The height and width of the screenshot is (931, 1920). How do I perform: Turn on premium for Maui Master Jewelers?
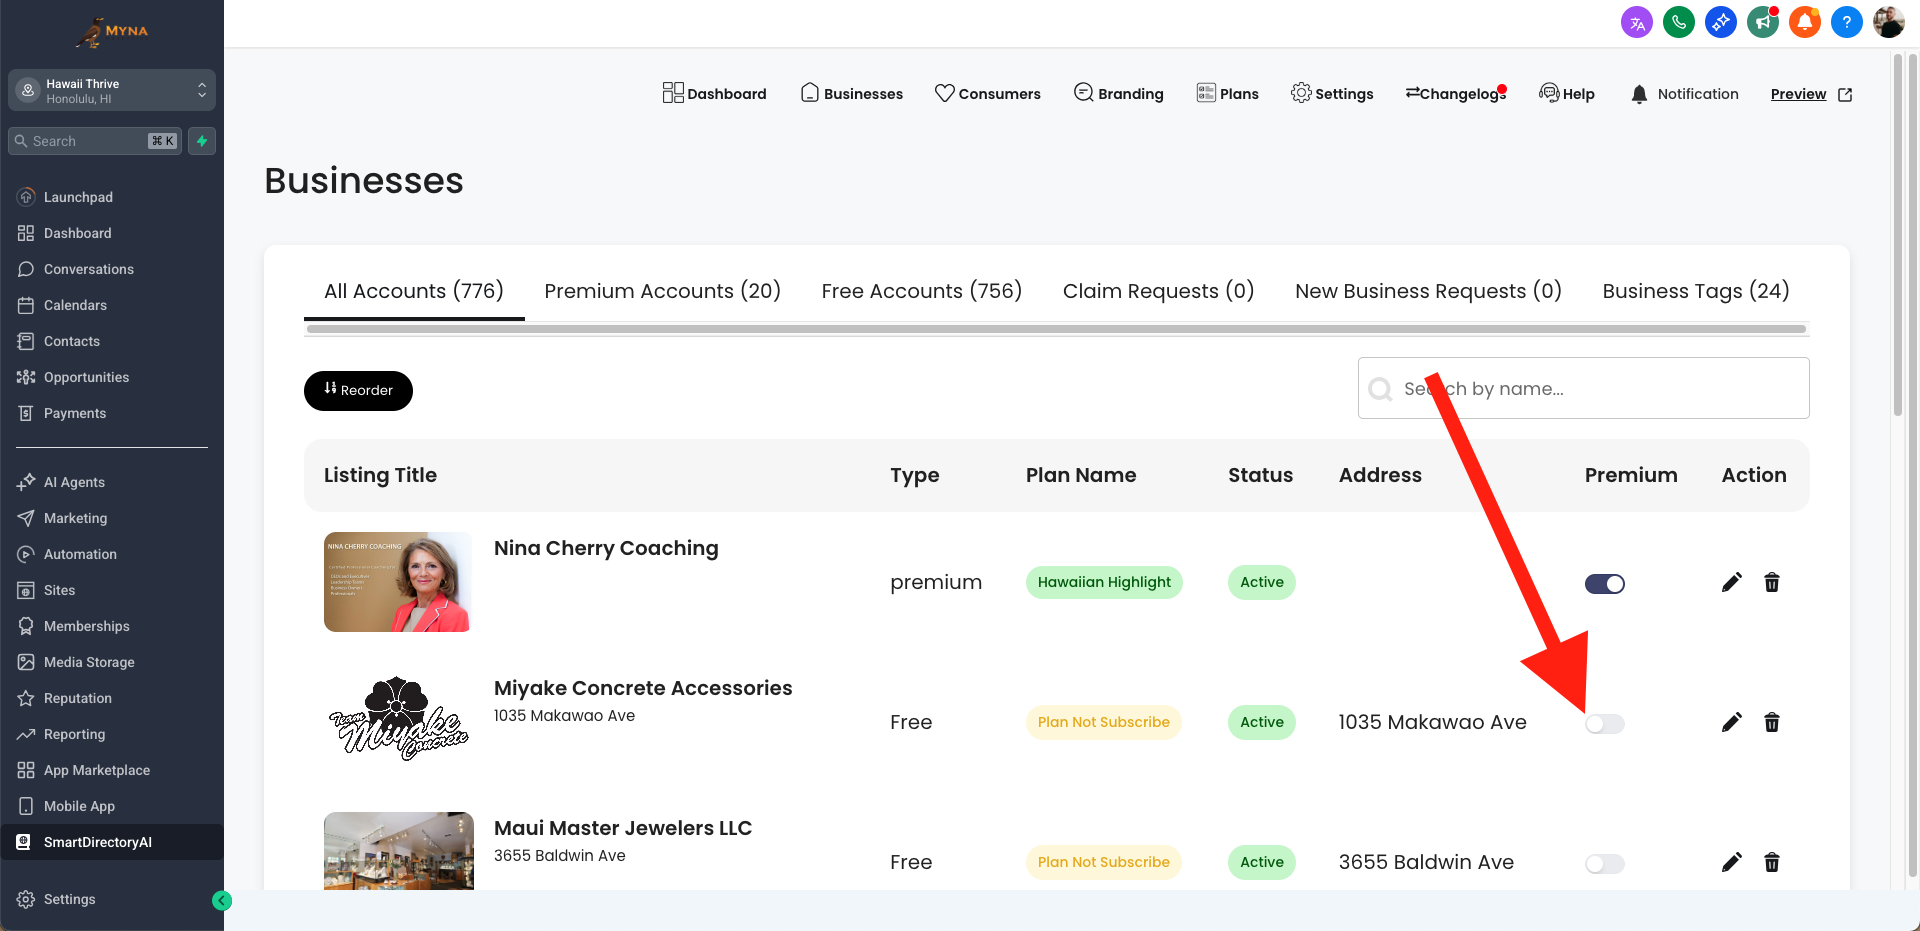tap(1604, 864)
